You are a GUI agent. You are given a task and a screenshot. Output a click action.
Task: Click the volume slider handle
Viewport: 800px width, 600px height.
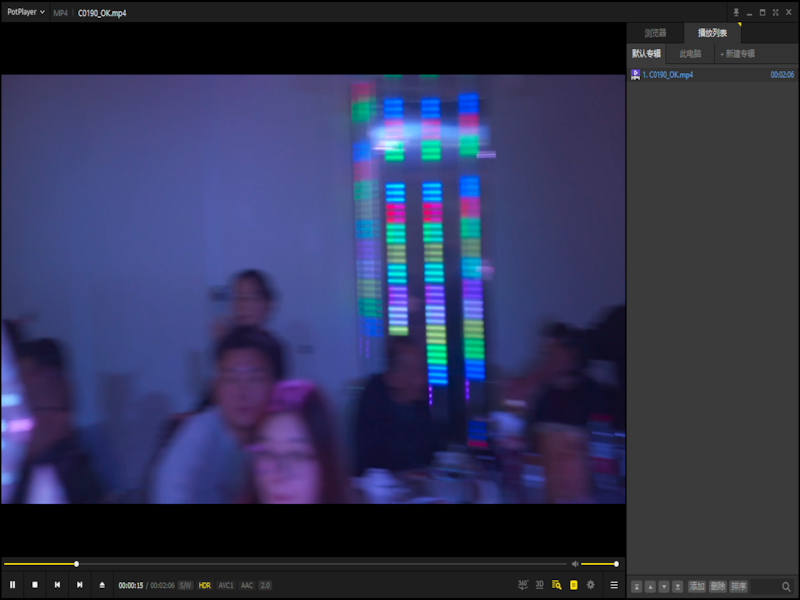616,564
